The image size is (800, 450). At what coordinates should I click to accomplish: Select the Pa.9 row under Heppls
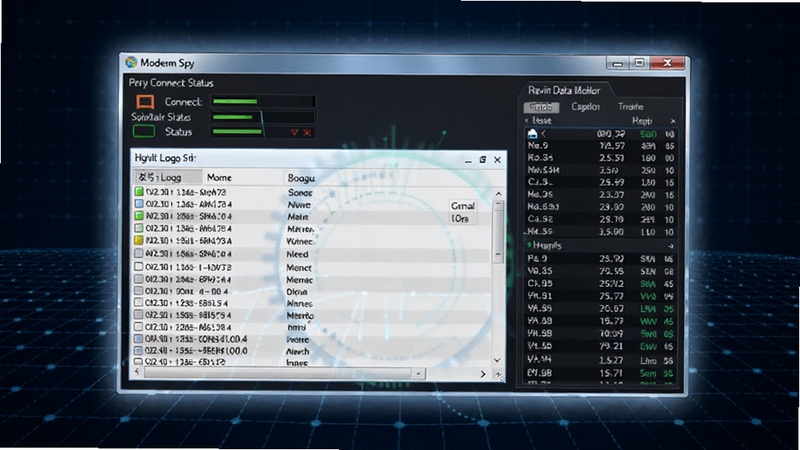(x=601, y=259)
